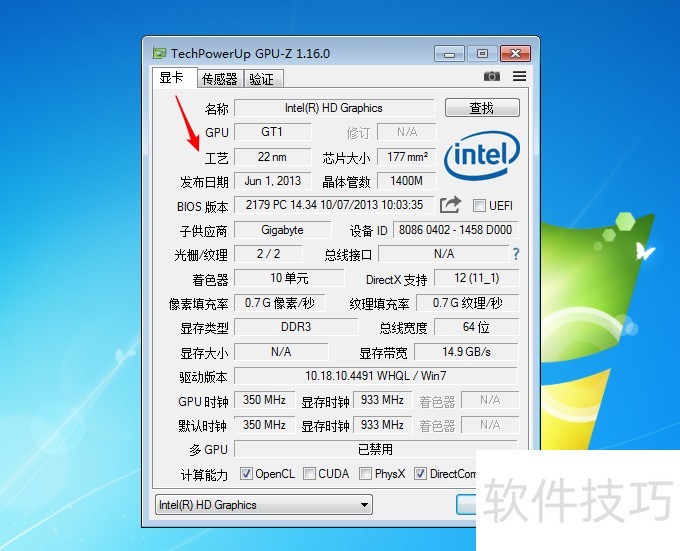Click the revision N/A field
The height and width of the screenshot is (551, 680).
[x=407, y=132]
